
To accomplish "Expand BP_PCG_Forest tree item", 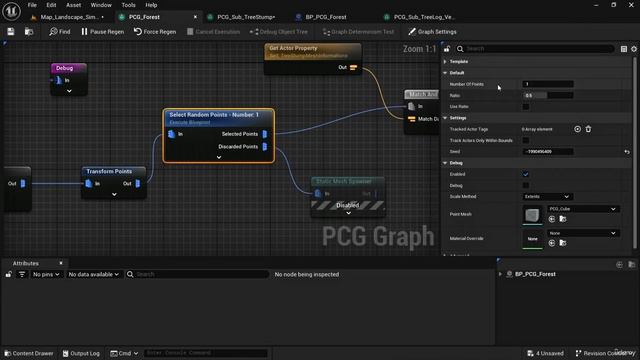I will click(x=500, y=274).
